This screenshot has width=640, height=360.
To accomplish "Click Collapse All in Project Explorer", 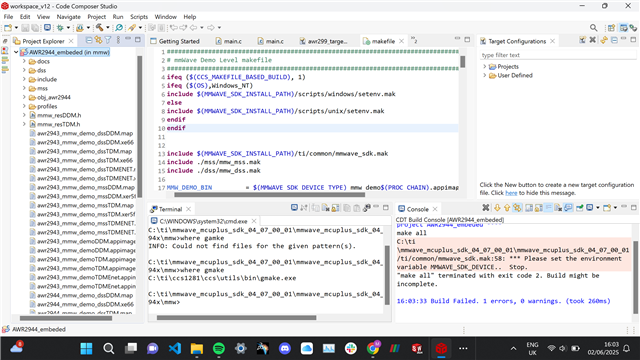I will pyautogui.click(x=89, y=40).
